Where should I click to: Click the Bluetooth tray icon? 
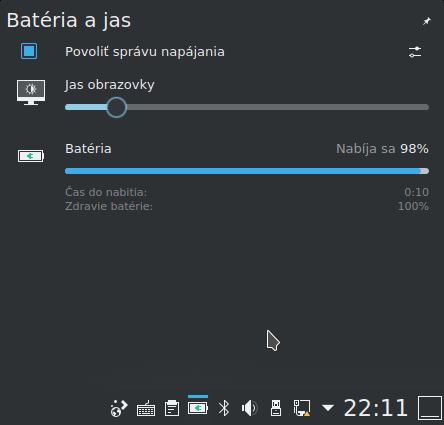coord(224,408)
